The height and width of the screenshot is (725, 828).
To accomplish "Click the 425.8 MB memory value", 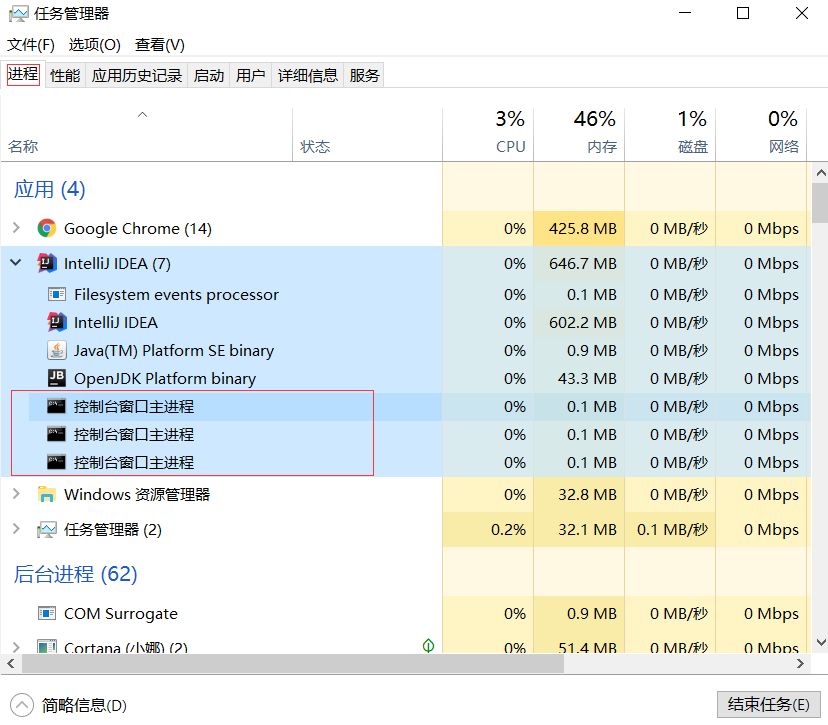I will click(x=583, y=229).
